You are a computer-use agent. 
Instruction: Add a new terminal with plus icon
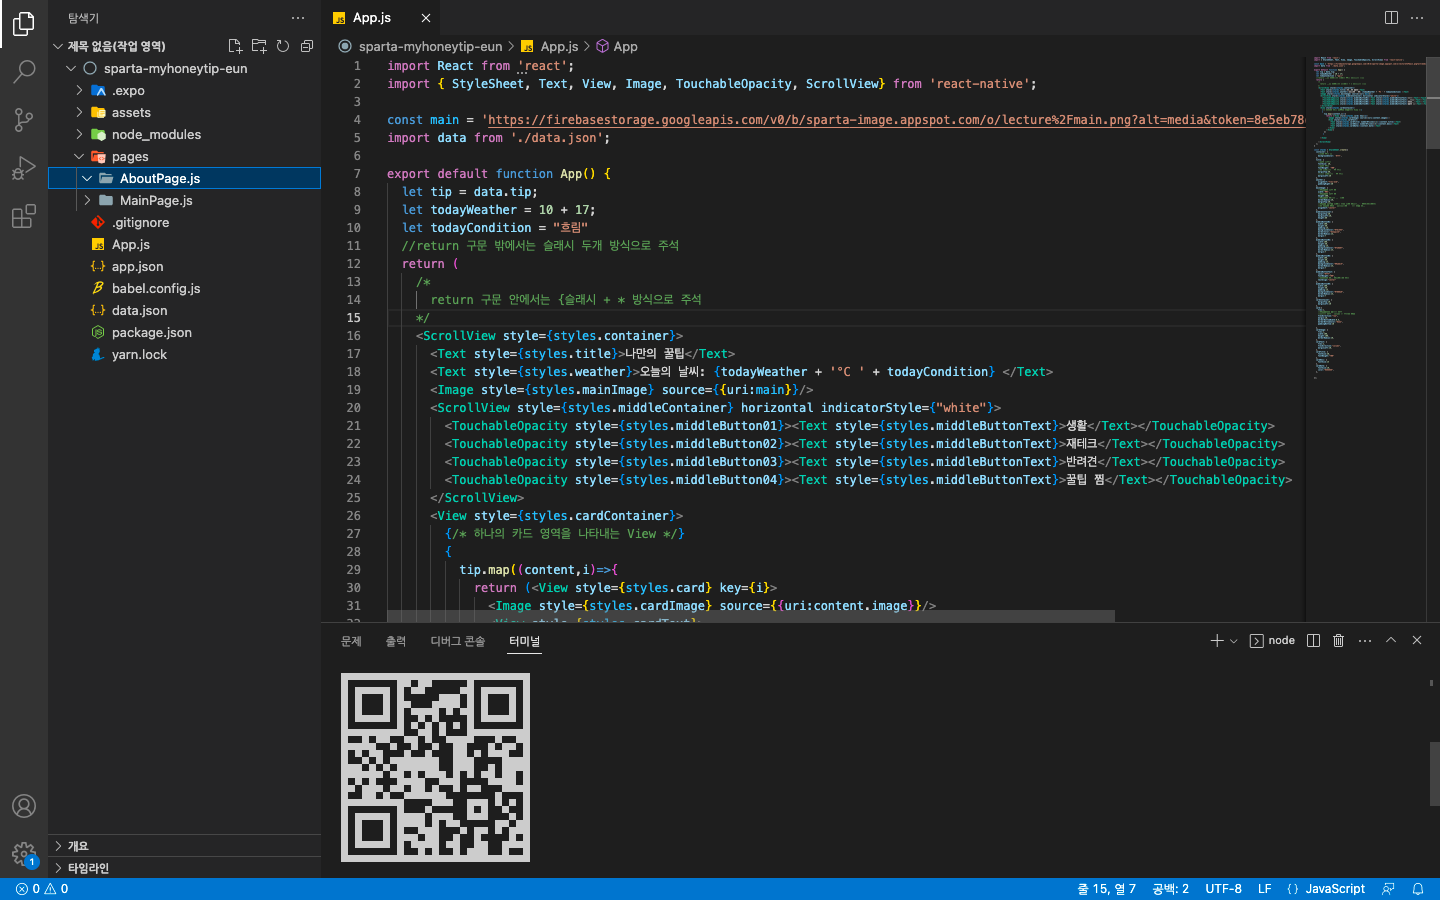point(1217,640)
